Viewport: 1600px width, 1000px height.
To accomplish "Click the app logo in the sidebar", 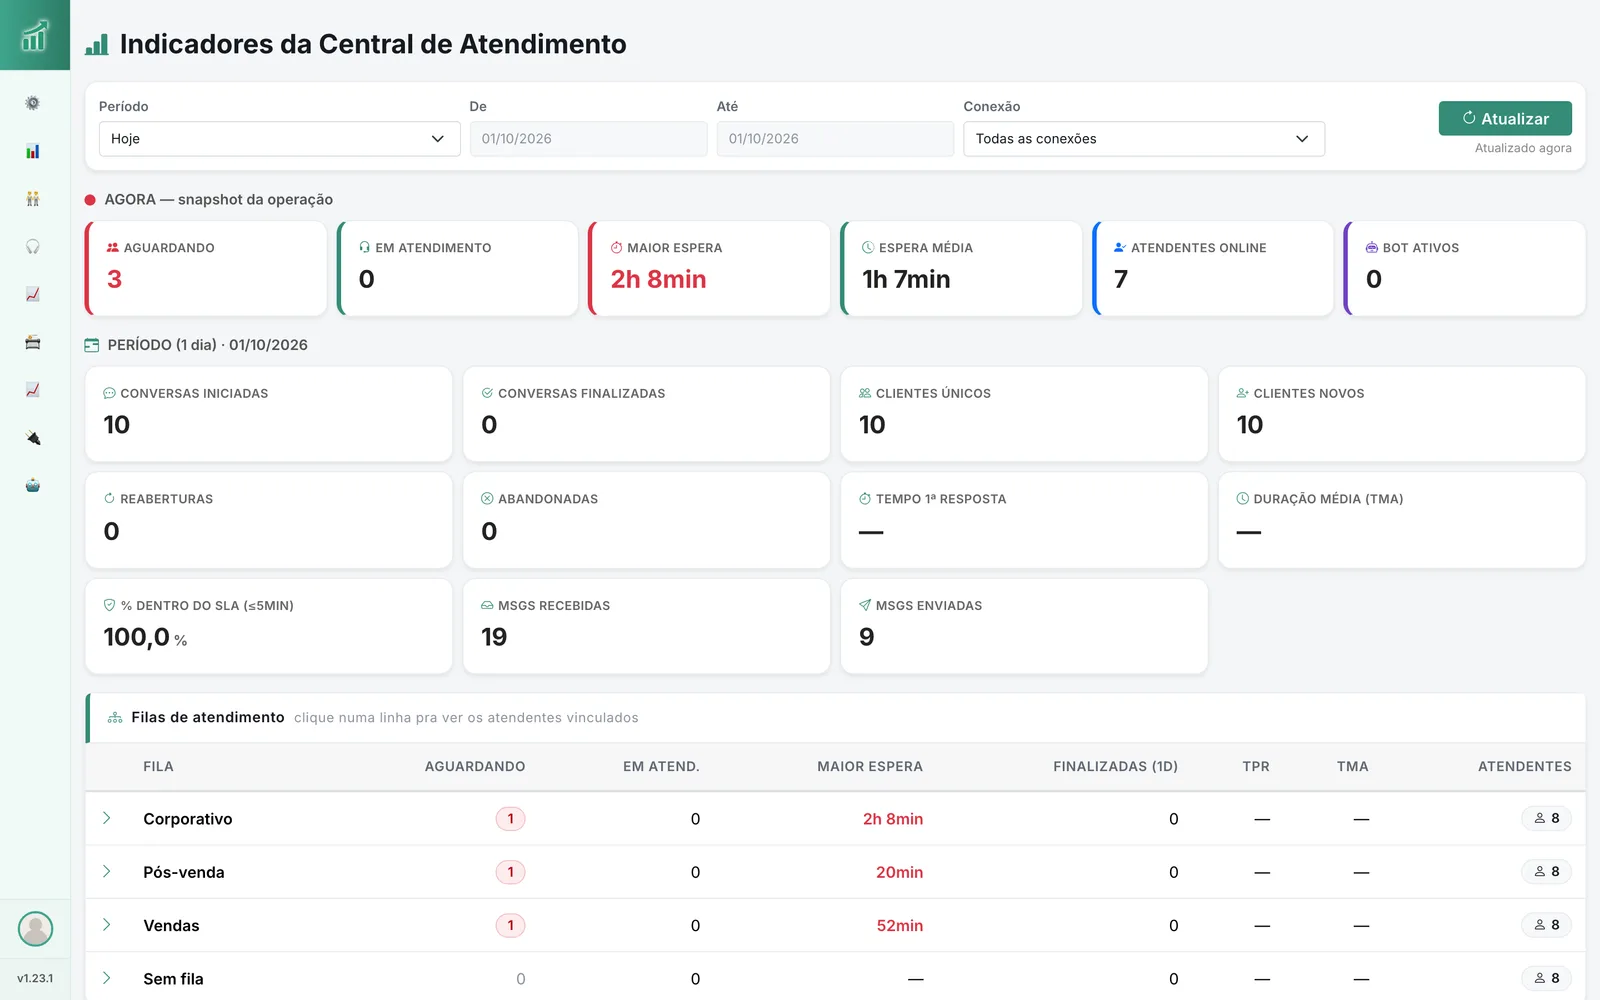I will click(34, 35).
